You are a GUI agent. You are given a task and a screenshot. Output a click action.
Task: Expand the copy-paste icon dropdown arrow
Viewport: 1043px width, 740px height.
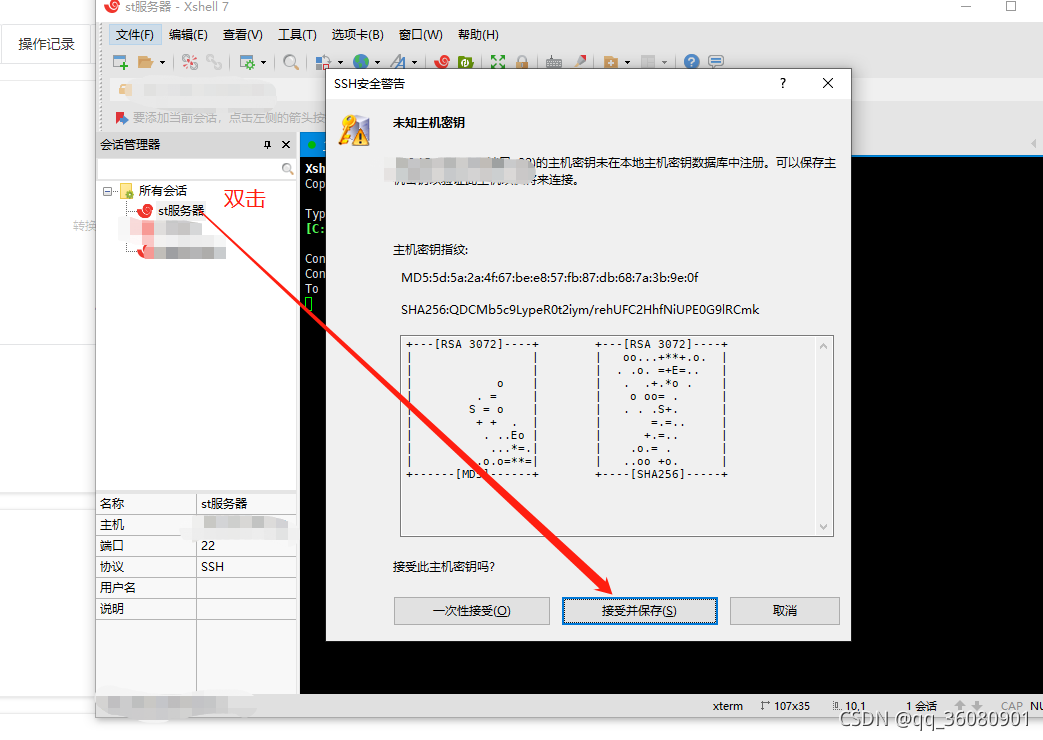[x=340, y=63]
